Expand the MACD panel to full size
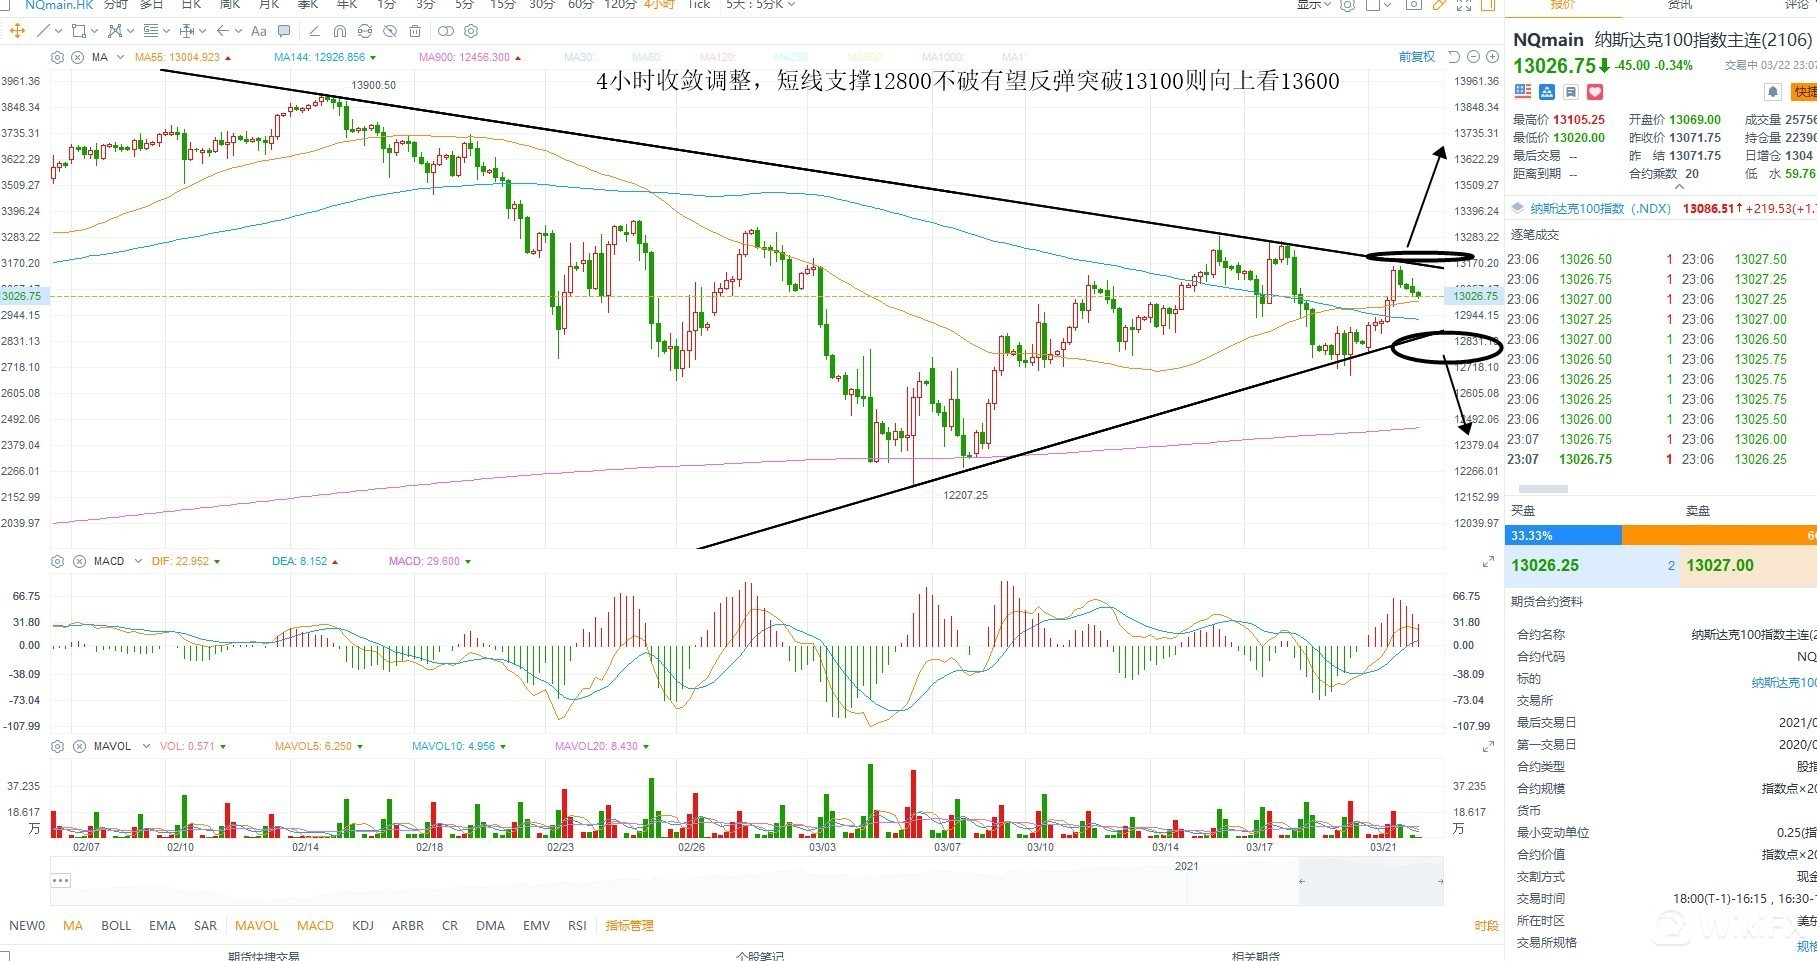Viewport: 1817px width, 961px height. pyautogui.click(x=1488, y=562)
